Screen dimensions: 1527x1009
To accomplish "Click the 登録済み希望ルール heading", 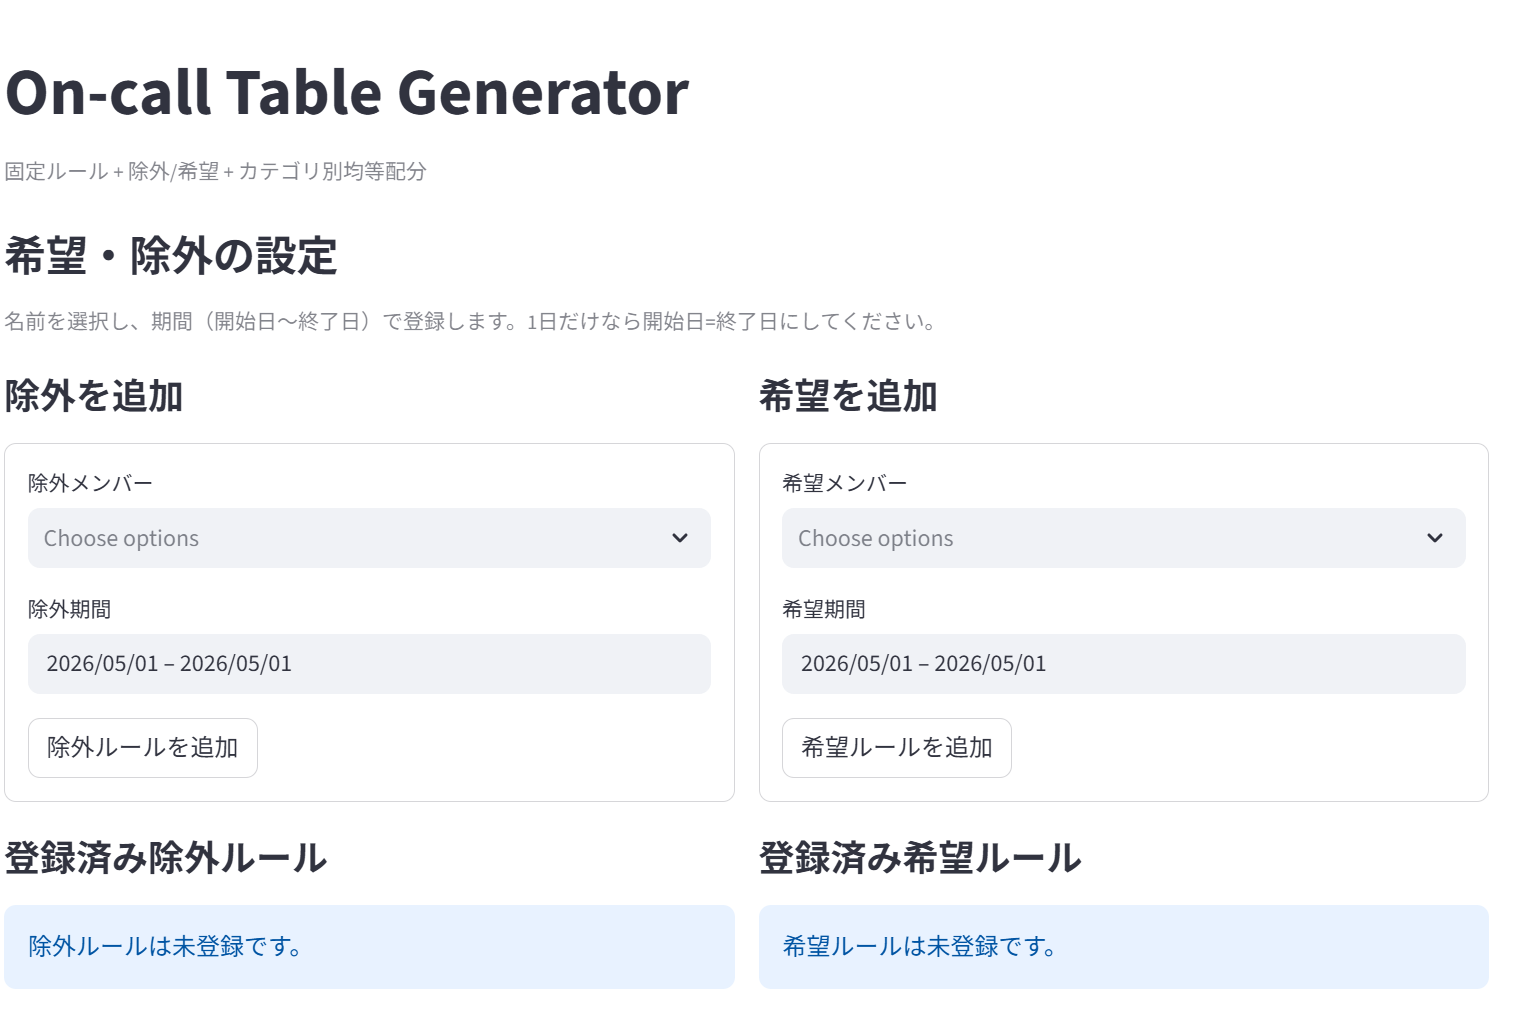I will click(920, 858).
